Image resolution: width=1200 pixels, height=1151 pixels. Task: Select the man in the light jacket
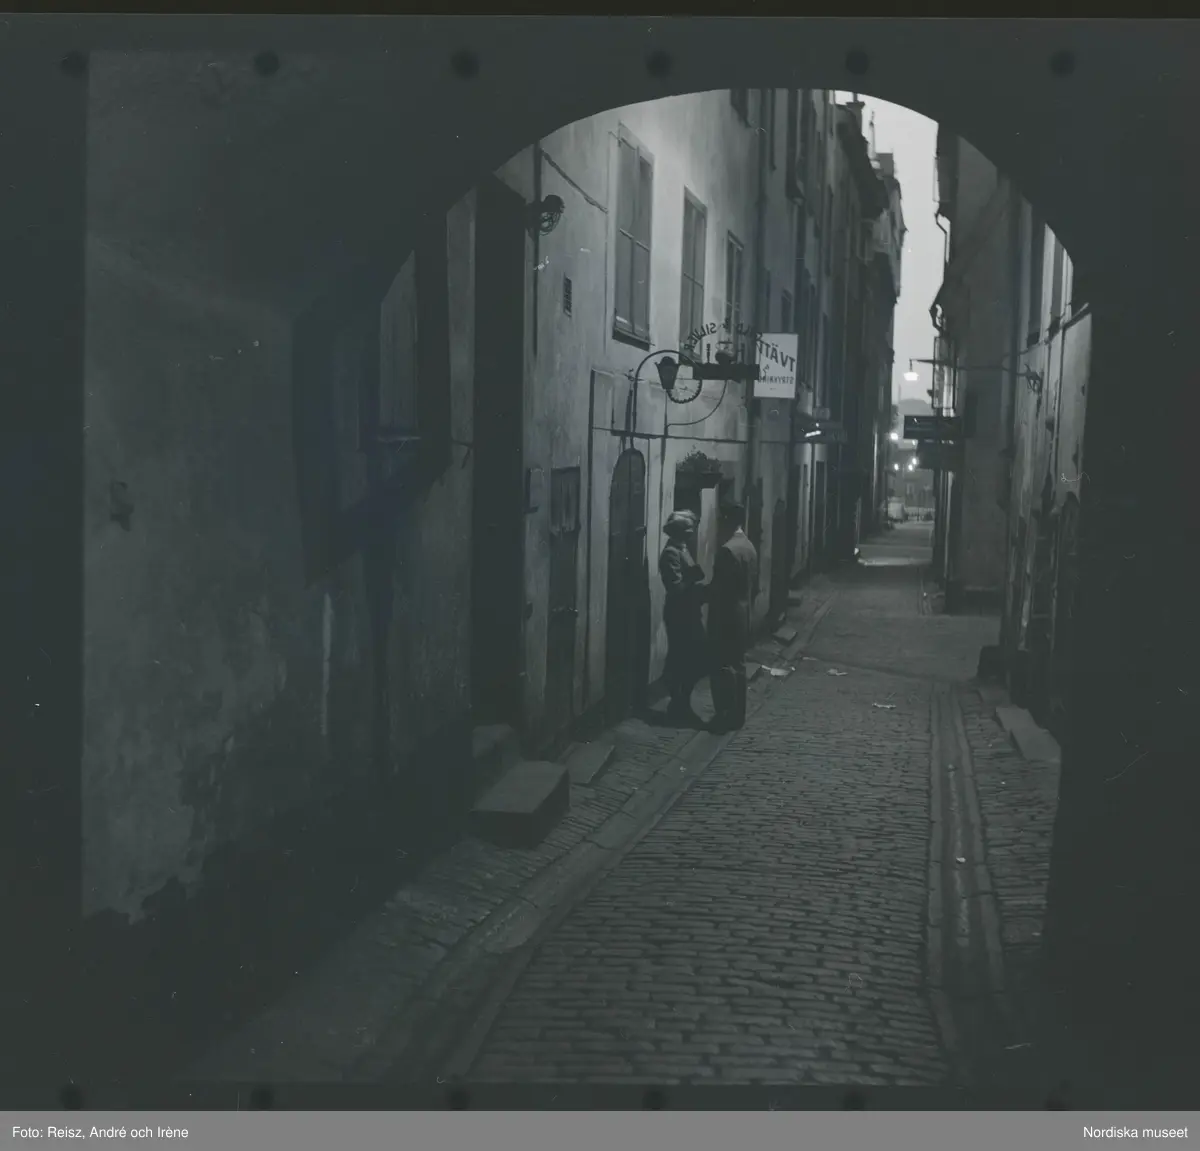(x=733, y=615)
